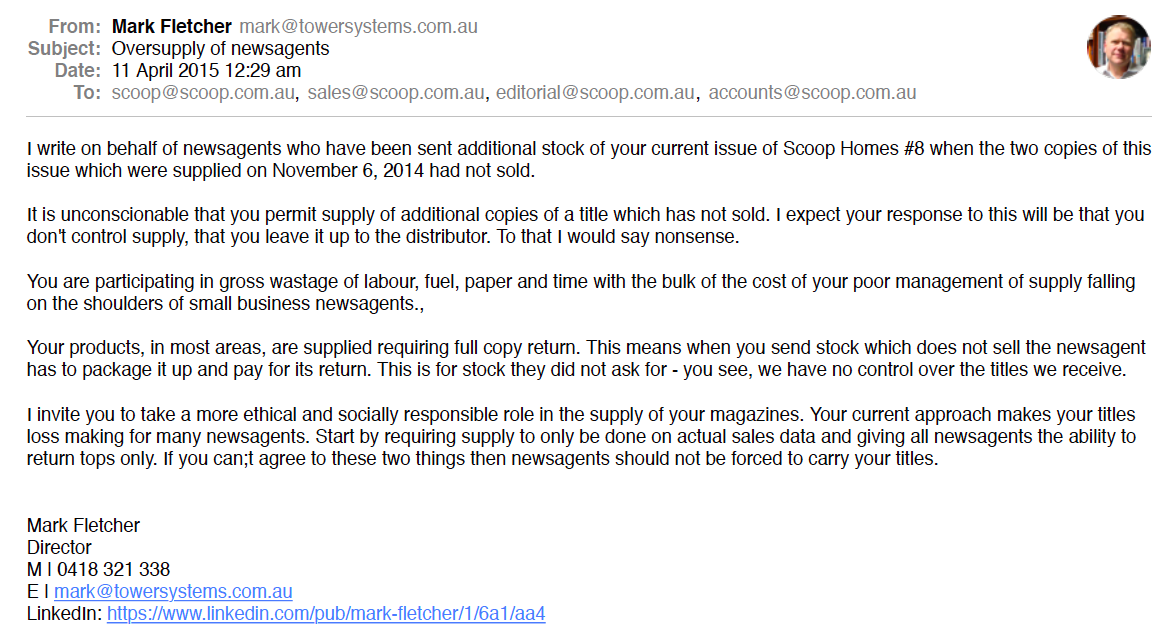The width and height of the screenshot is (1174, 636).
Task: Click the To: header label
Action: (x=87, y=93)
